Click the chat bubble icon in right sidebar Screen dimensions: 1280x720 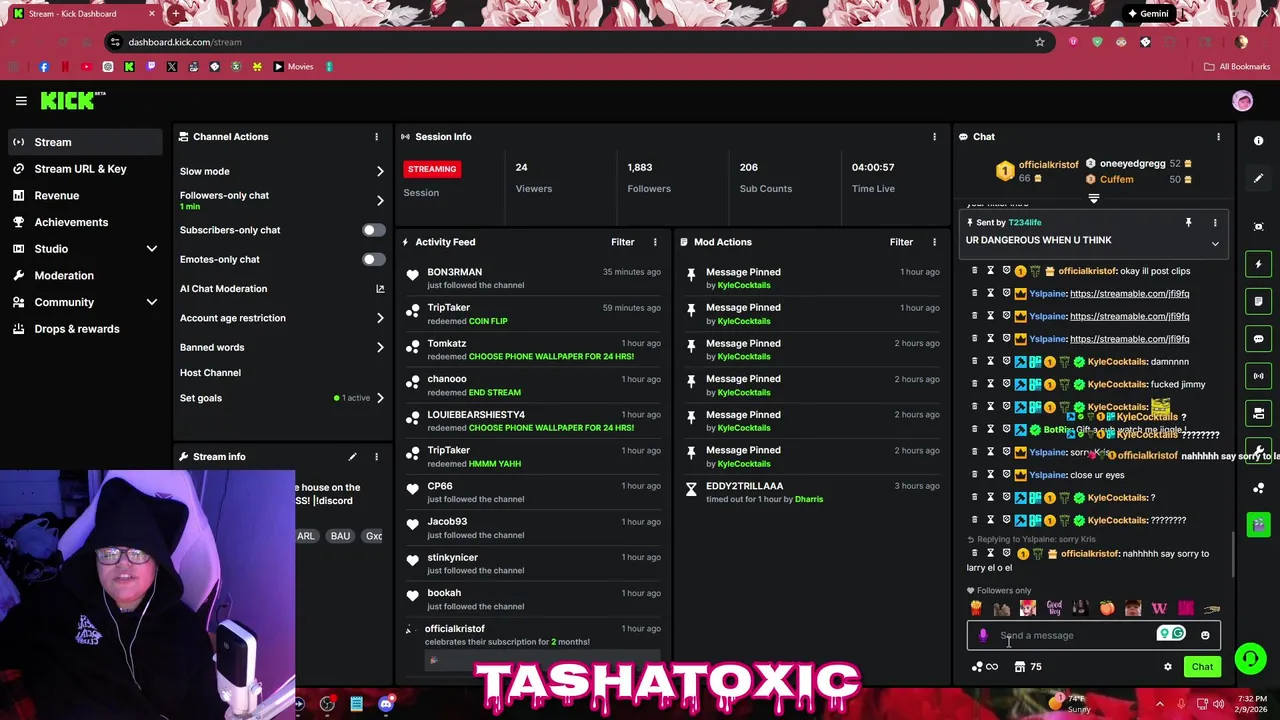[x=1259, y=339]
